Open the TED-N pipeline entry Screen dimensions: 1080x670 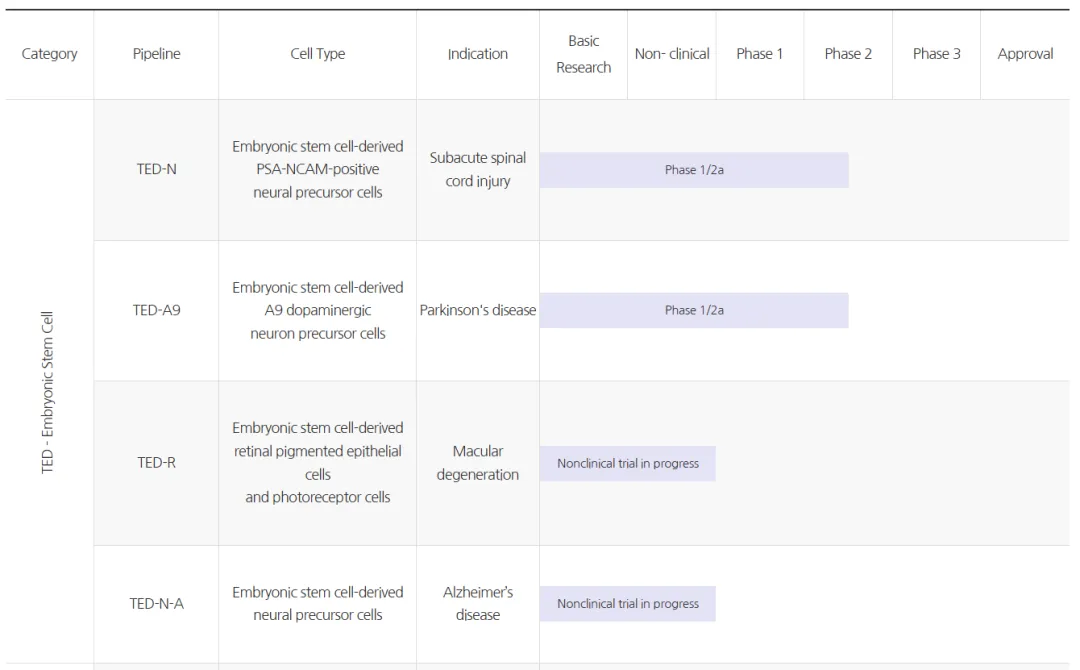point(156,169)
